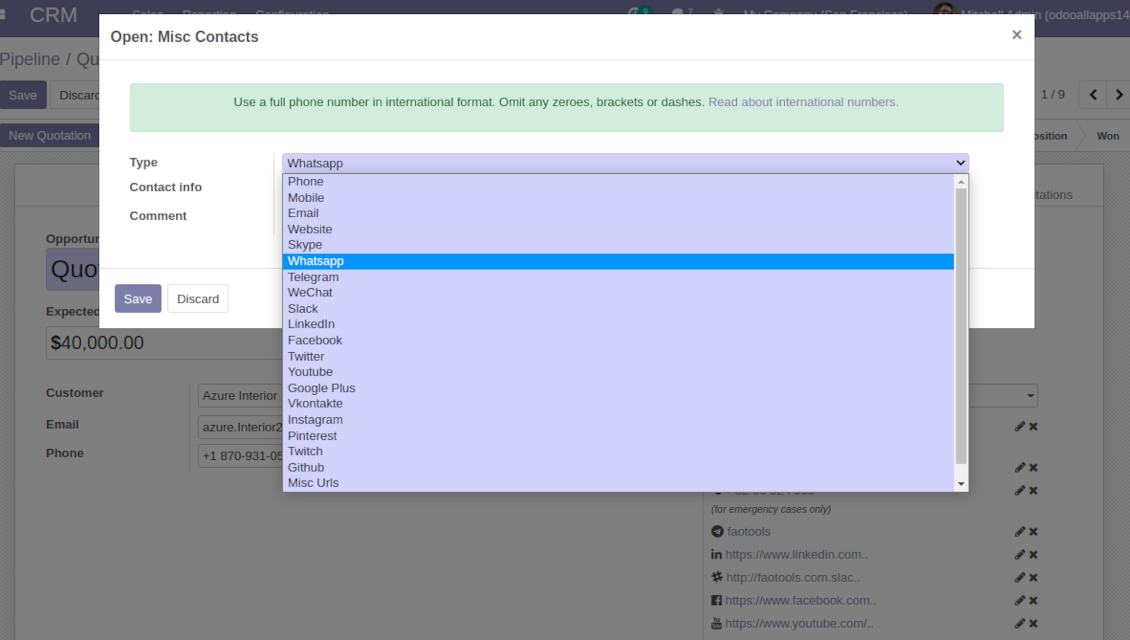Open the https://www.linkedin.com link

coord(796,554)
